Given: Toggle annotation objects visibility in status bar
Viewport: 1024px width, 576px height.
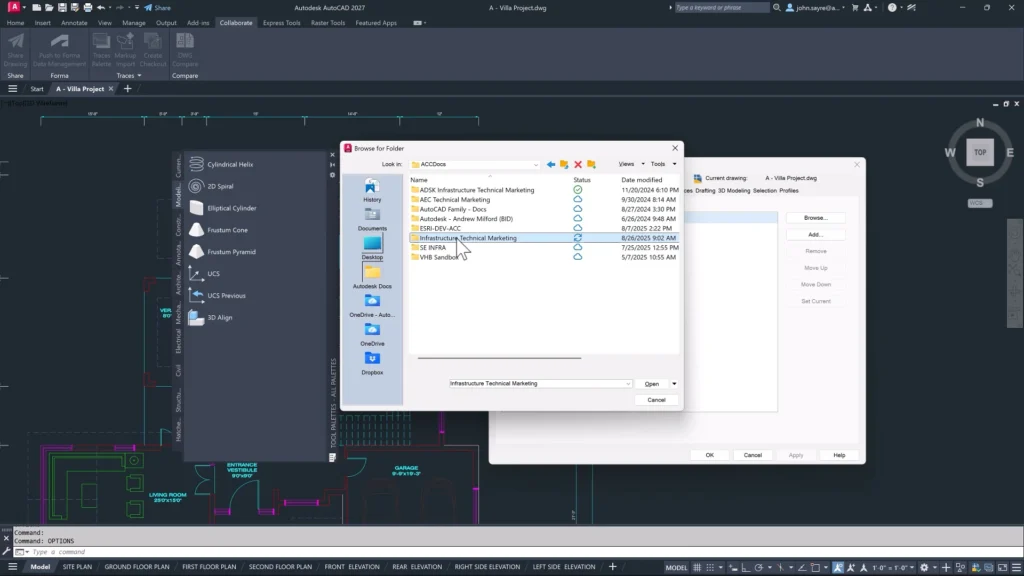Looking at the screenshot, I should 838,568.
